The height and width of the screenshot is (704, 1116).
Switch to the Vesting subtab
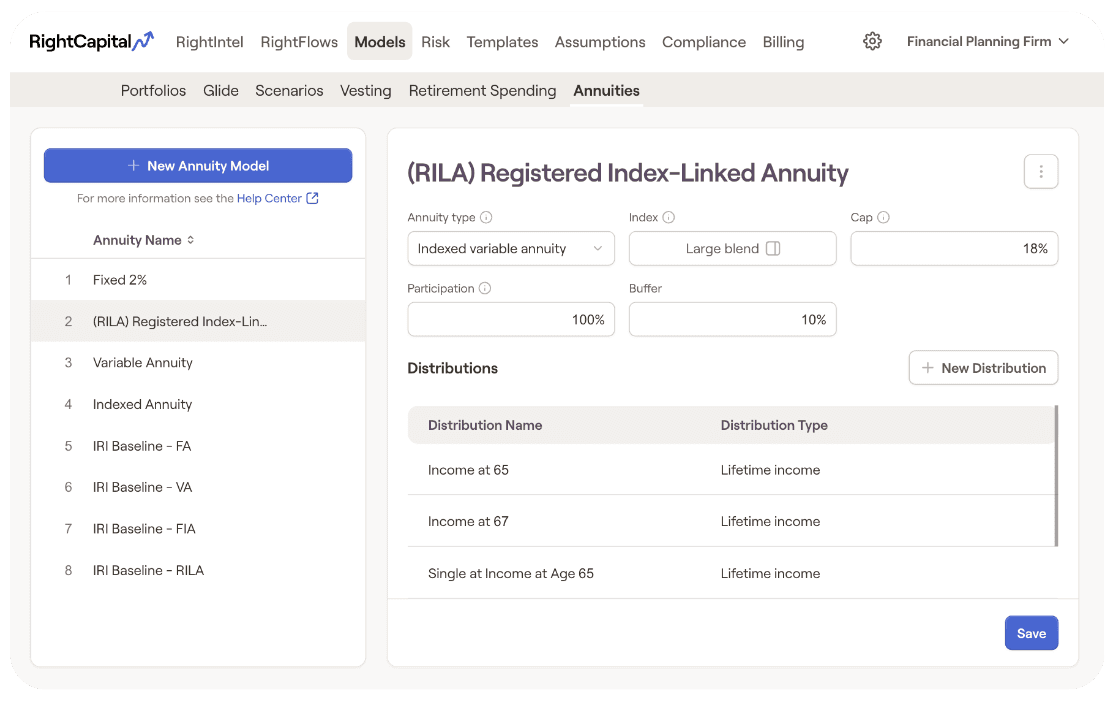(366, 90)
